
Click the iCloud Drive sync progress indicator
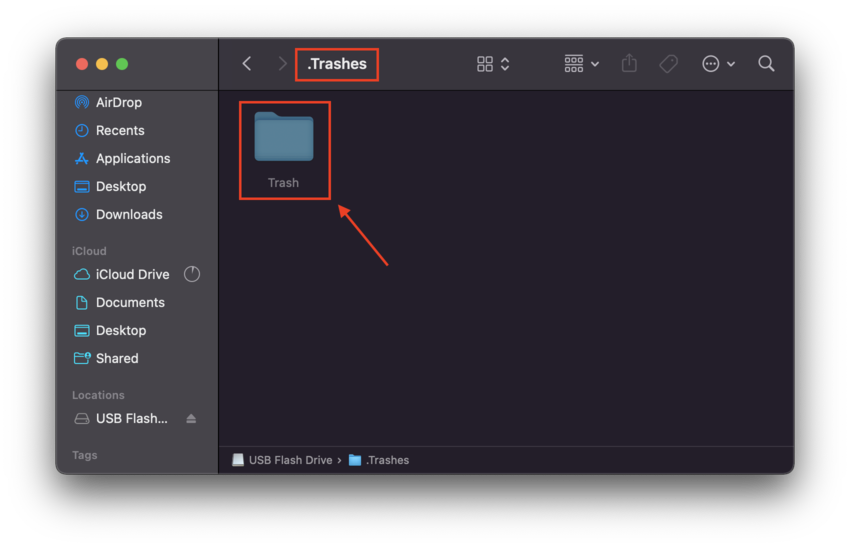[192, 274]
